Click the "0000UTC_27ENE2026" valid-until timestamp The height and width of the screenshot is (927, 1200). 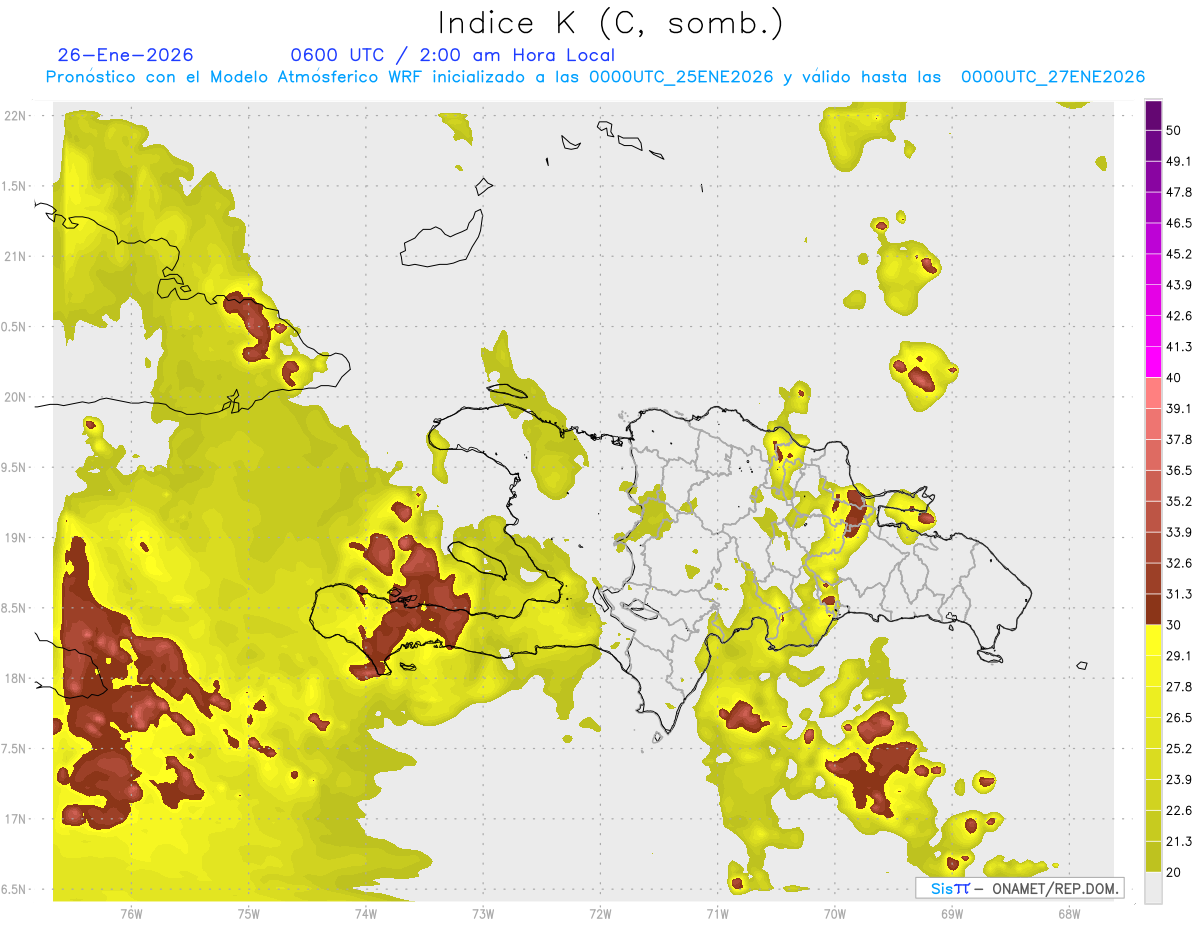click(1053, 77)
